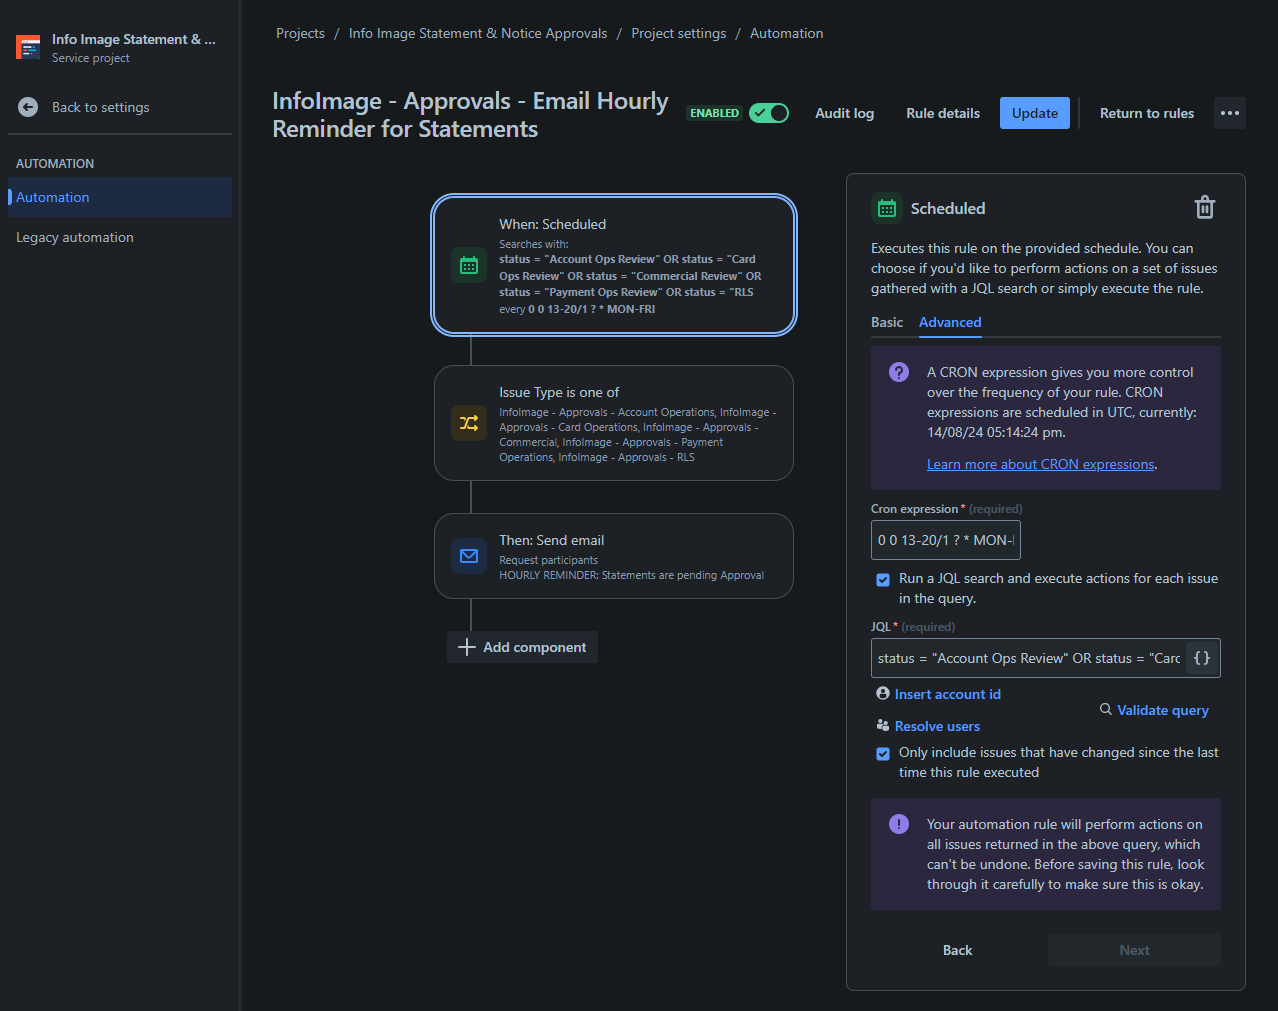
Task: Uncheck Run a JQL search checkbox
Action: [883, 579]
